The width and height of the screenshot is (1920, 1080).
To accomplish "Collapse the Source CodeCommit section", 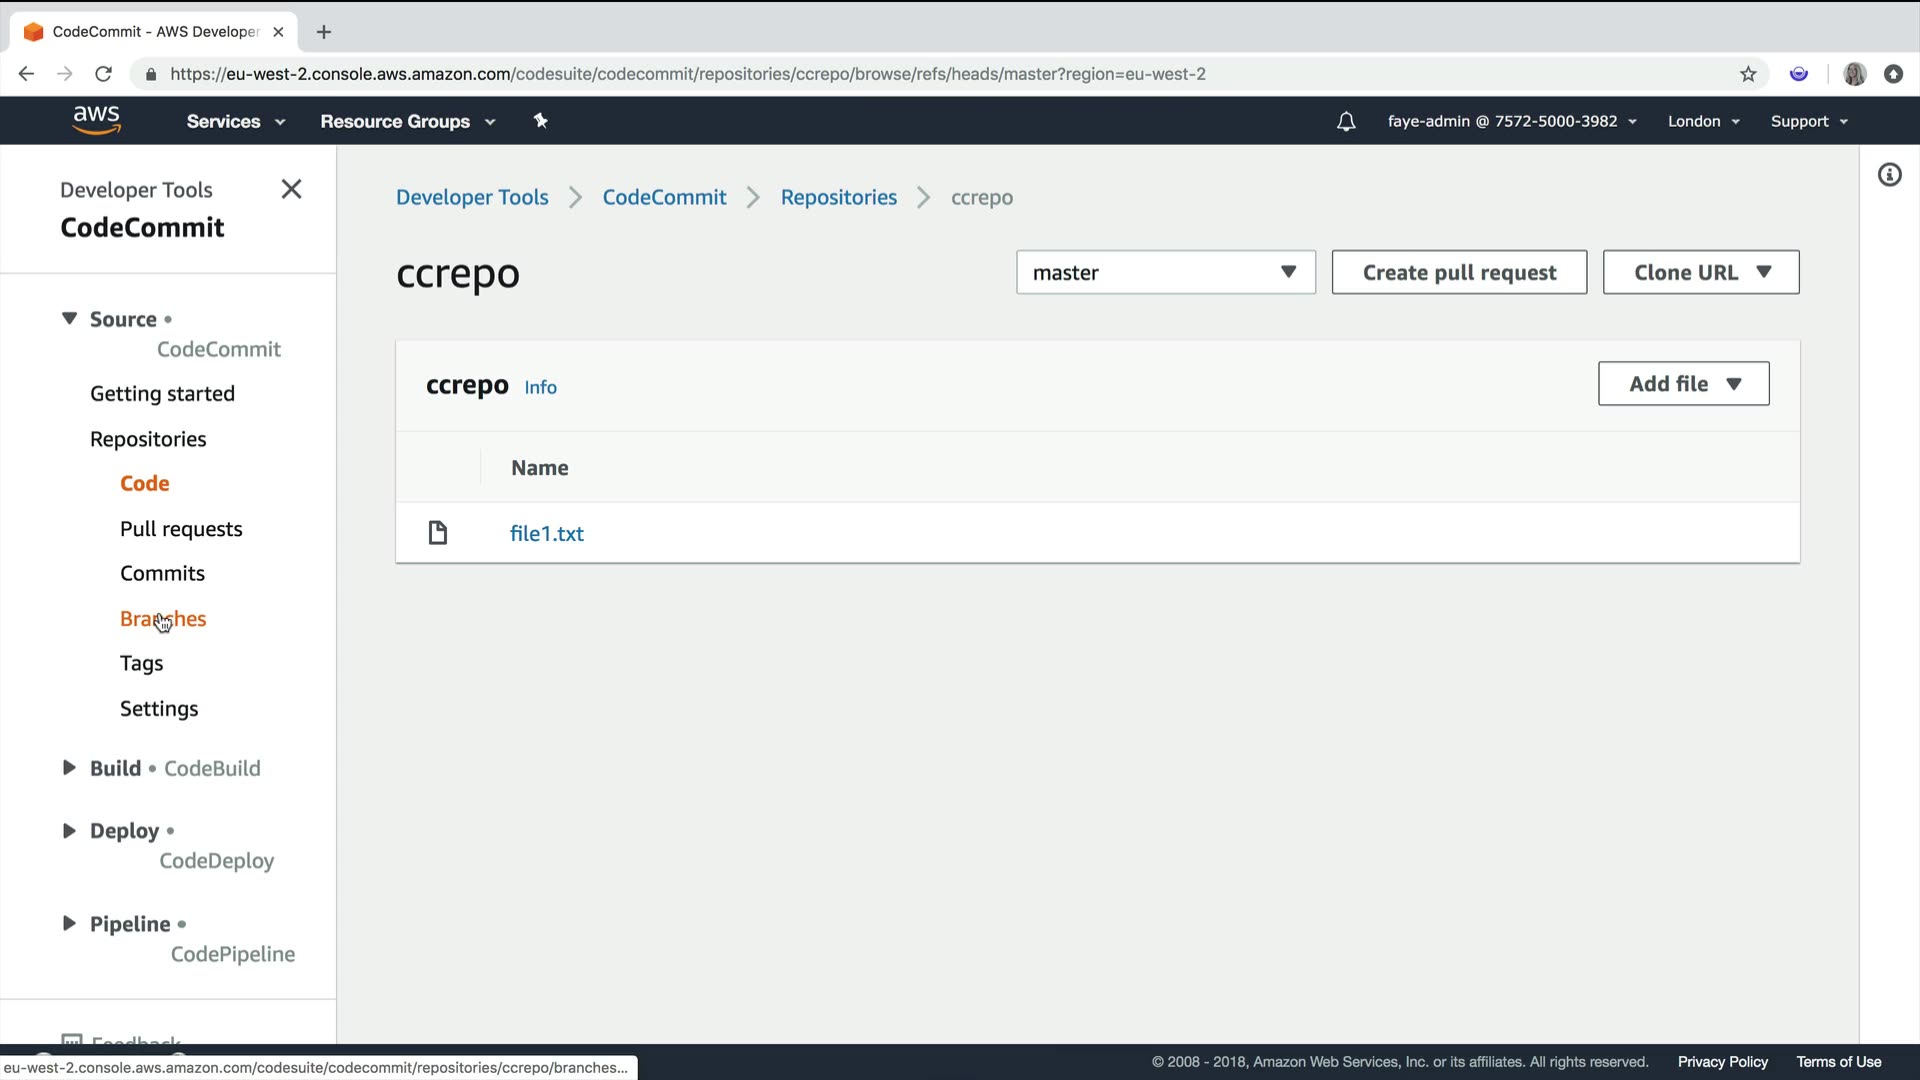I will [x=69, y=319].
